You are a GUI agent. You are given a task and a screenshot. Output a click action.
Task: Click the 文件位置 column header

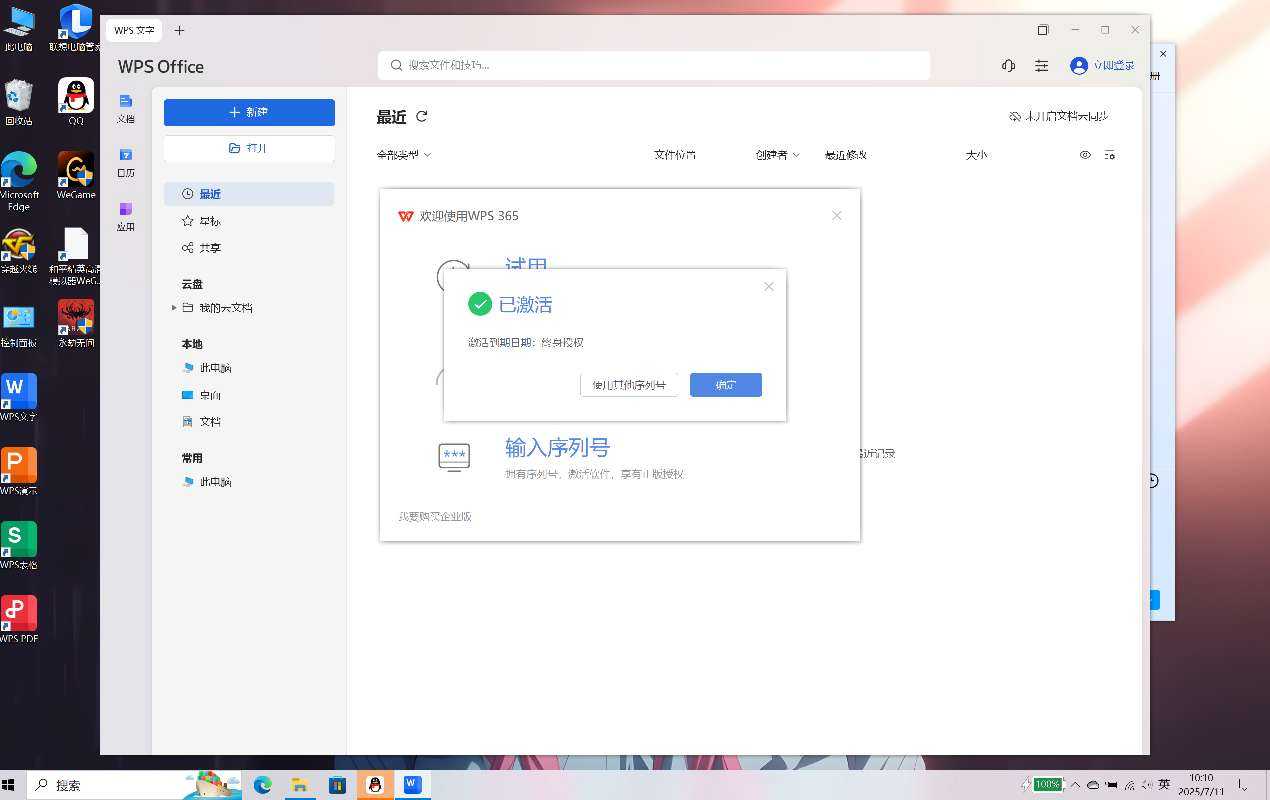(x=675, y=155)
